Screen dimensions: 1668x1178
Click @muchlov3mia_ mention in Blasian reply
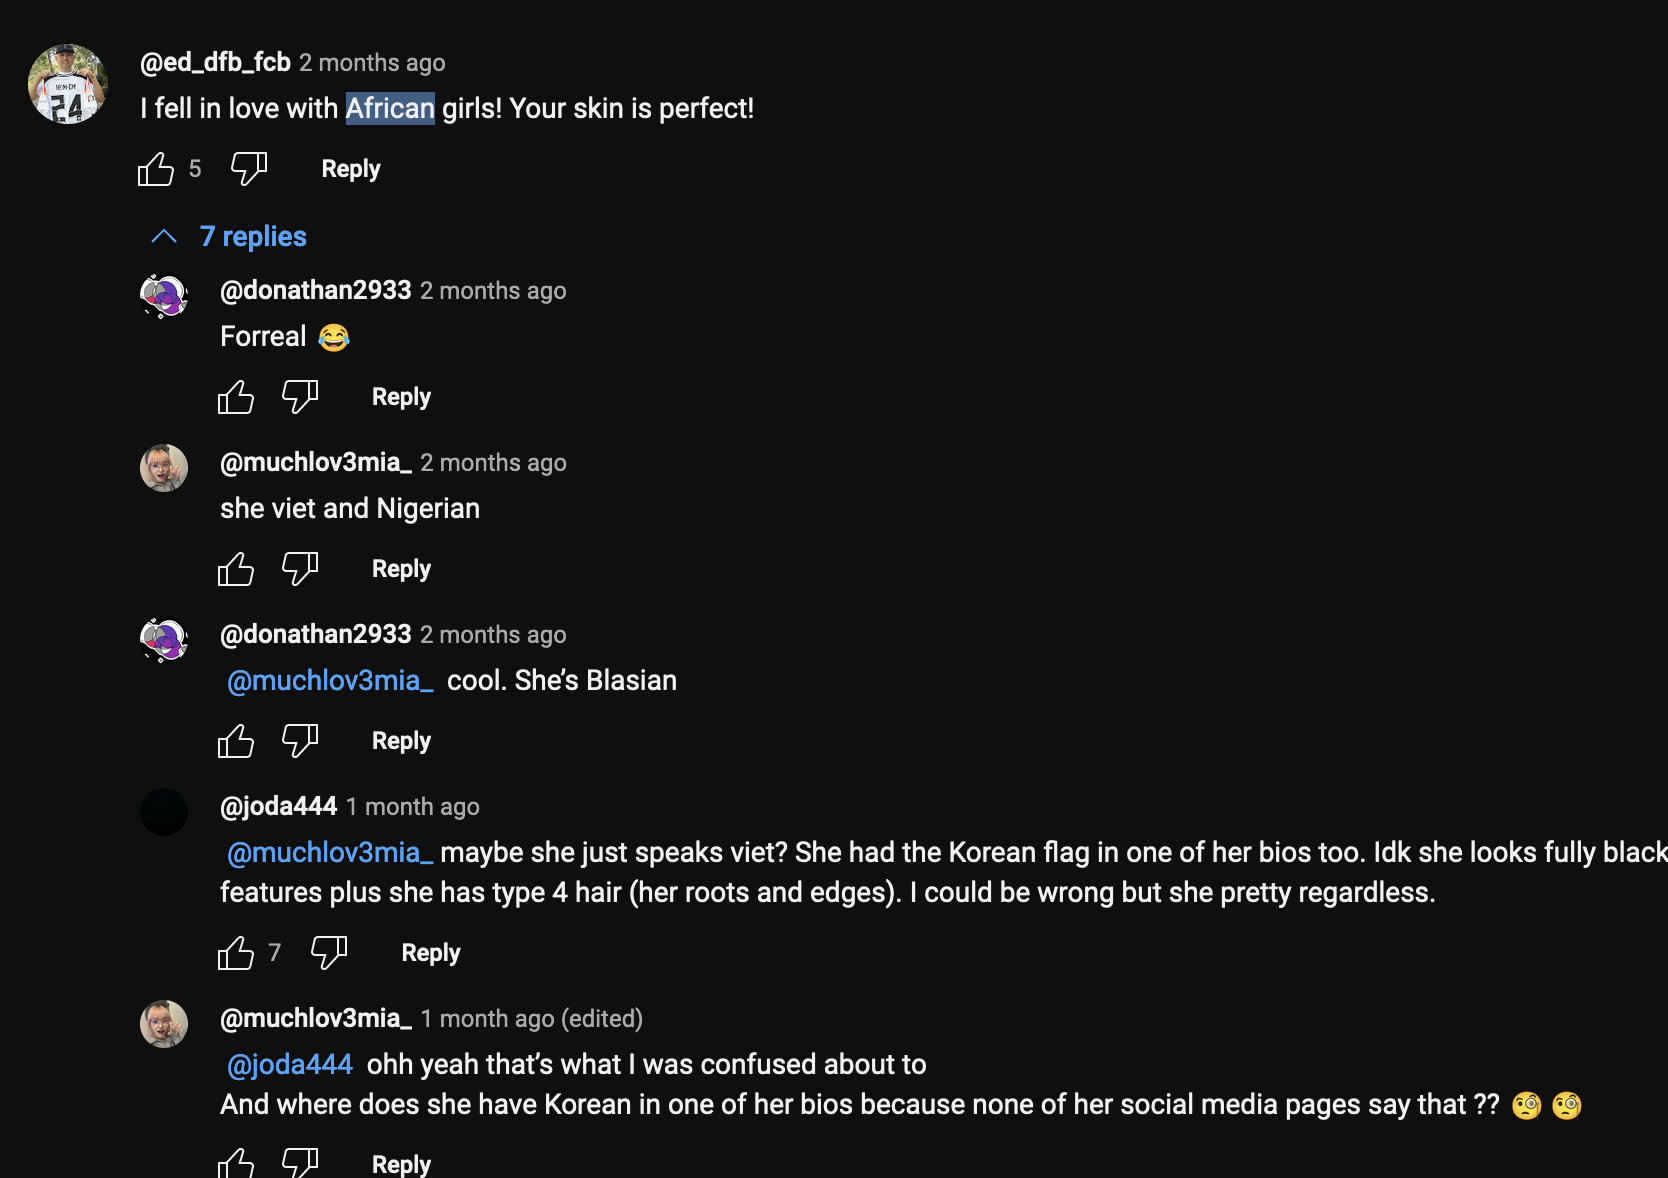pyautogui.click(x=330, y=681)
